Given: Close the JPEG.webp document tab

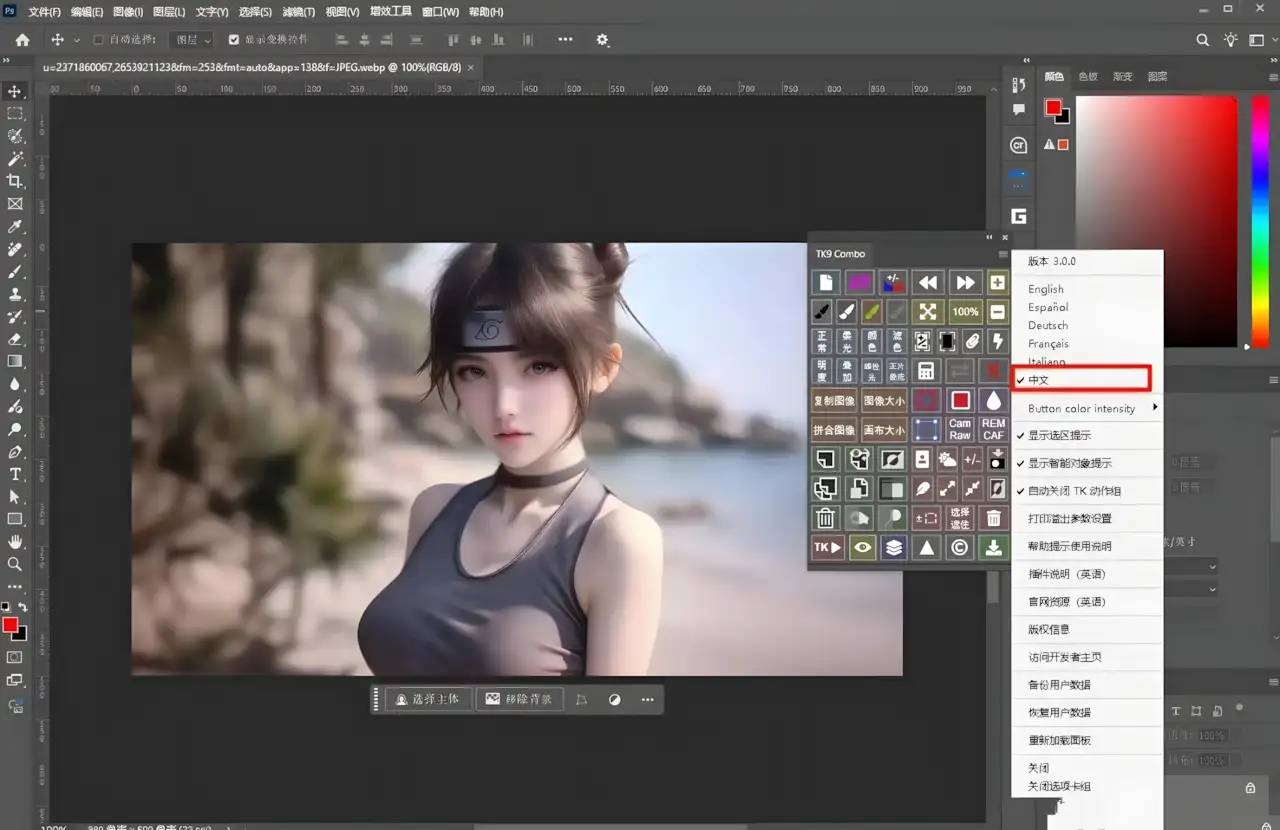Looking at the screenshot, I should [472, 68].
